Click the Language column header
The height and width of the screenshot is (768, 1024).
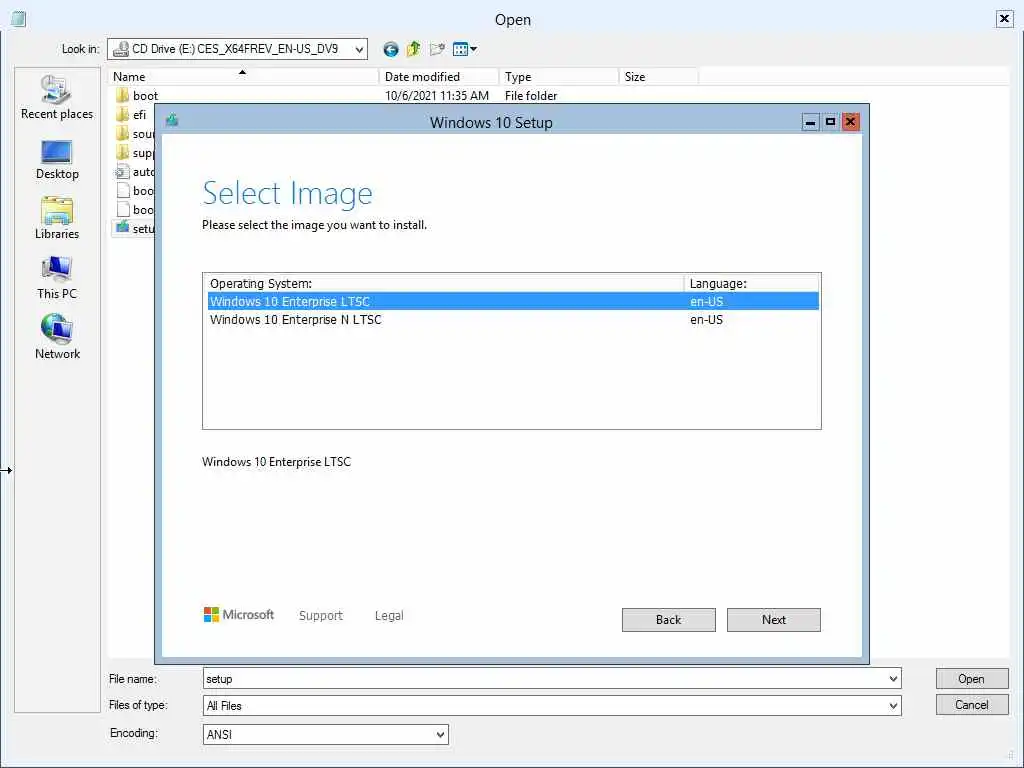751,283
